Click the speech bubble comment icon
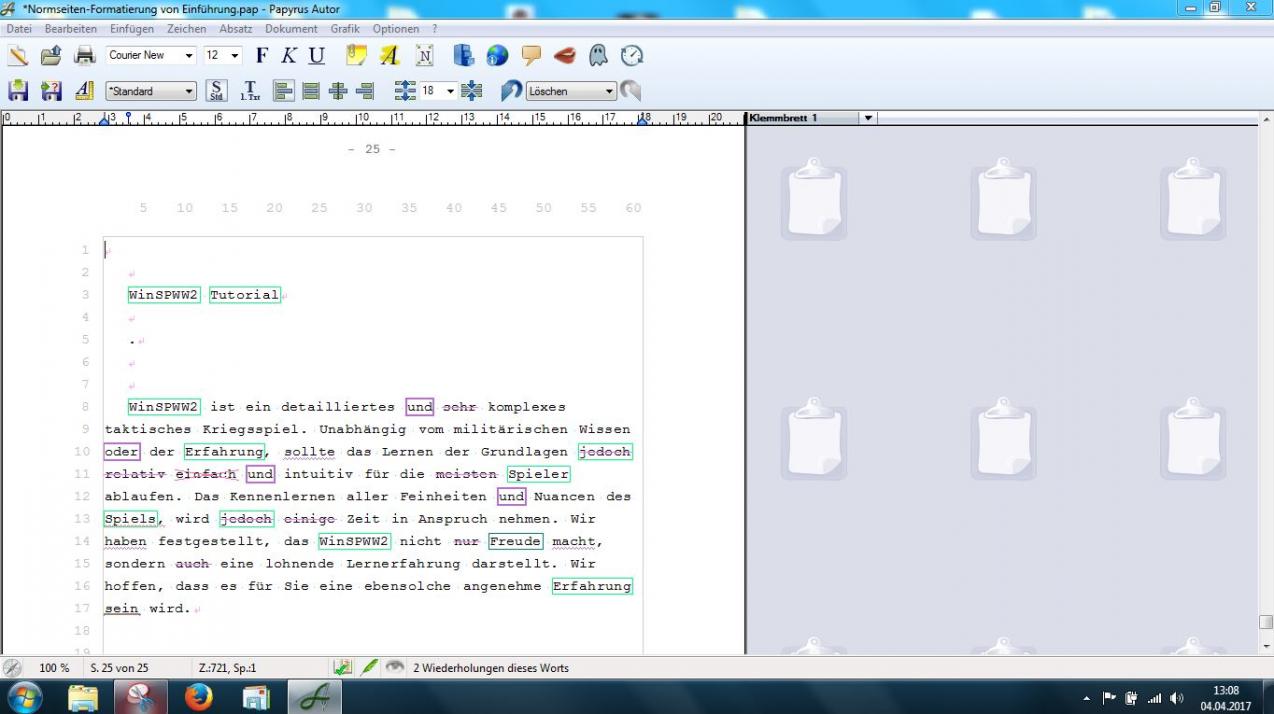This screenshot has height=714, width=1274. click(x=531, y=56)
